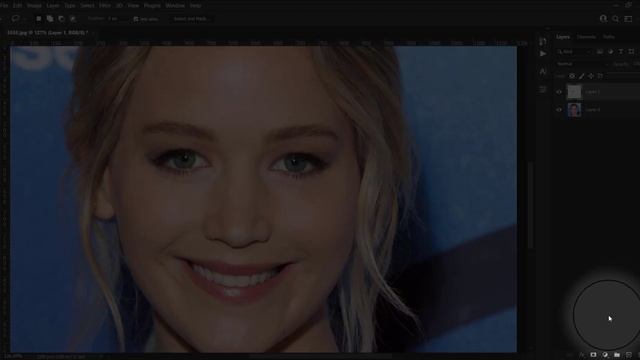Choose the Subtract from selection icon

click(x=61, y=19)
